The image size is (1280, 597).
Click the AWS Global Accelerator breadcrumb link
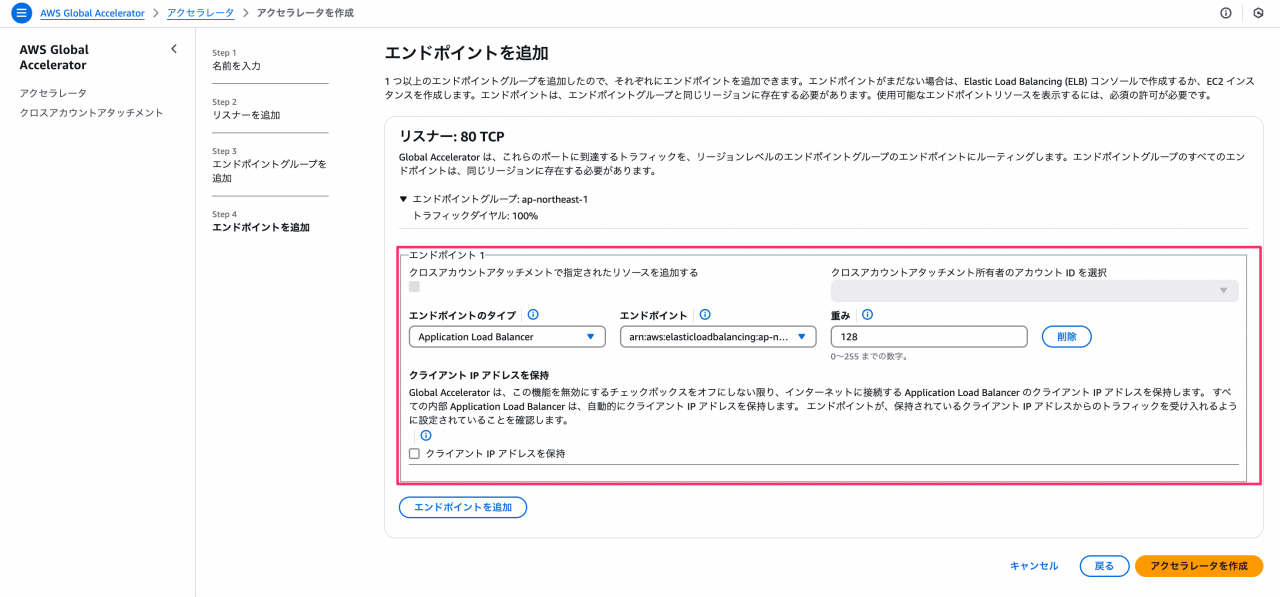[93, 13]
